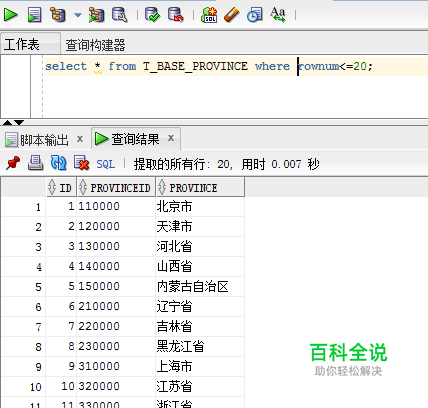Select the cell 辽宁省
This screenshot has width=428, height=408.
(200, 307)
